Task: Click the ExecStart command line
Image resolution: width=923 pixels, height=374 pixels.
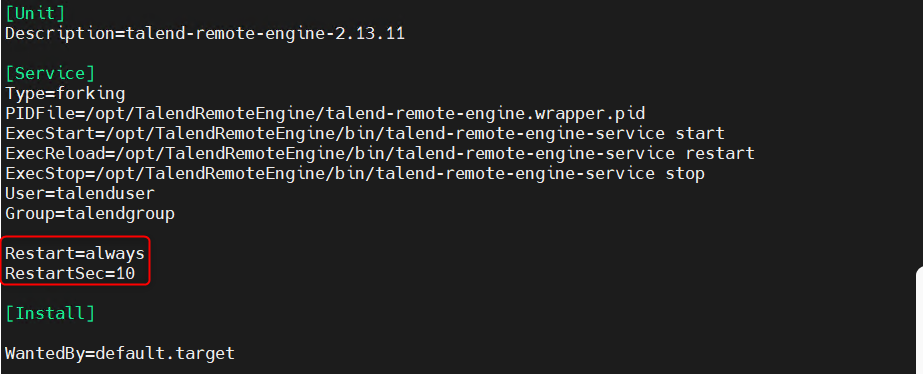Action: coord(365,133)
